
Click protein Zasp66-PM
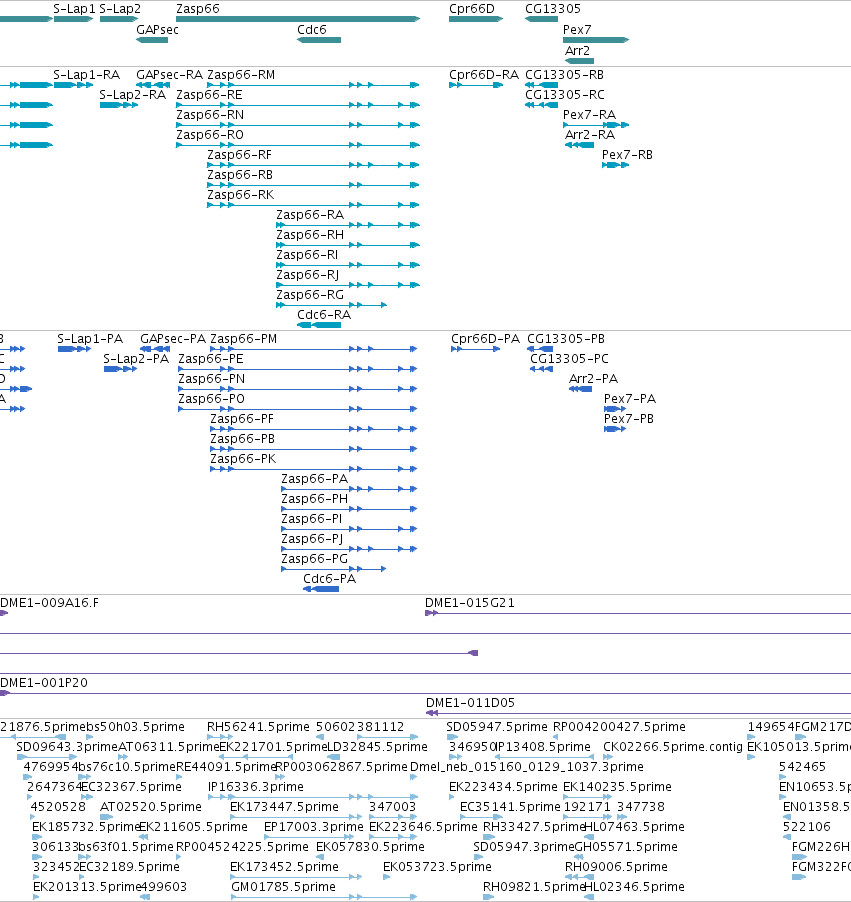click(243, 339)
